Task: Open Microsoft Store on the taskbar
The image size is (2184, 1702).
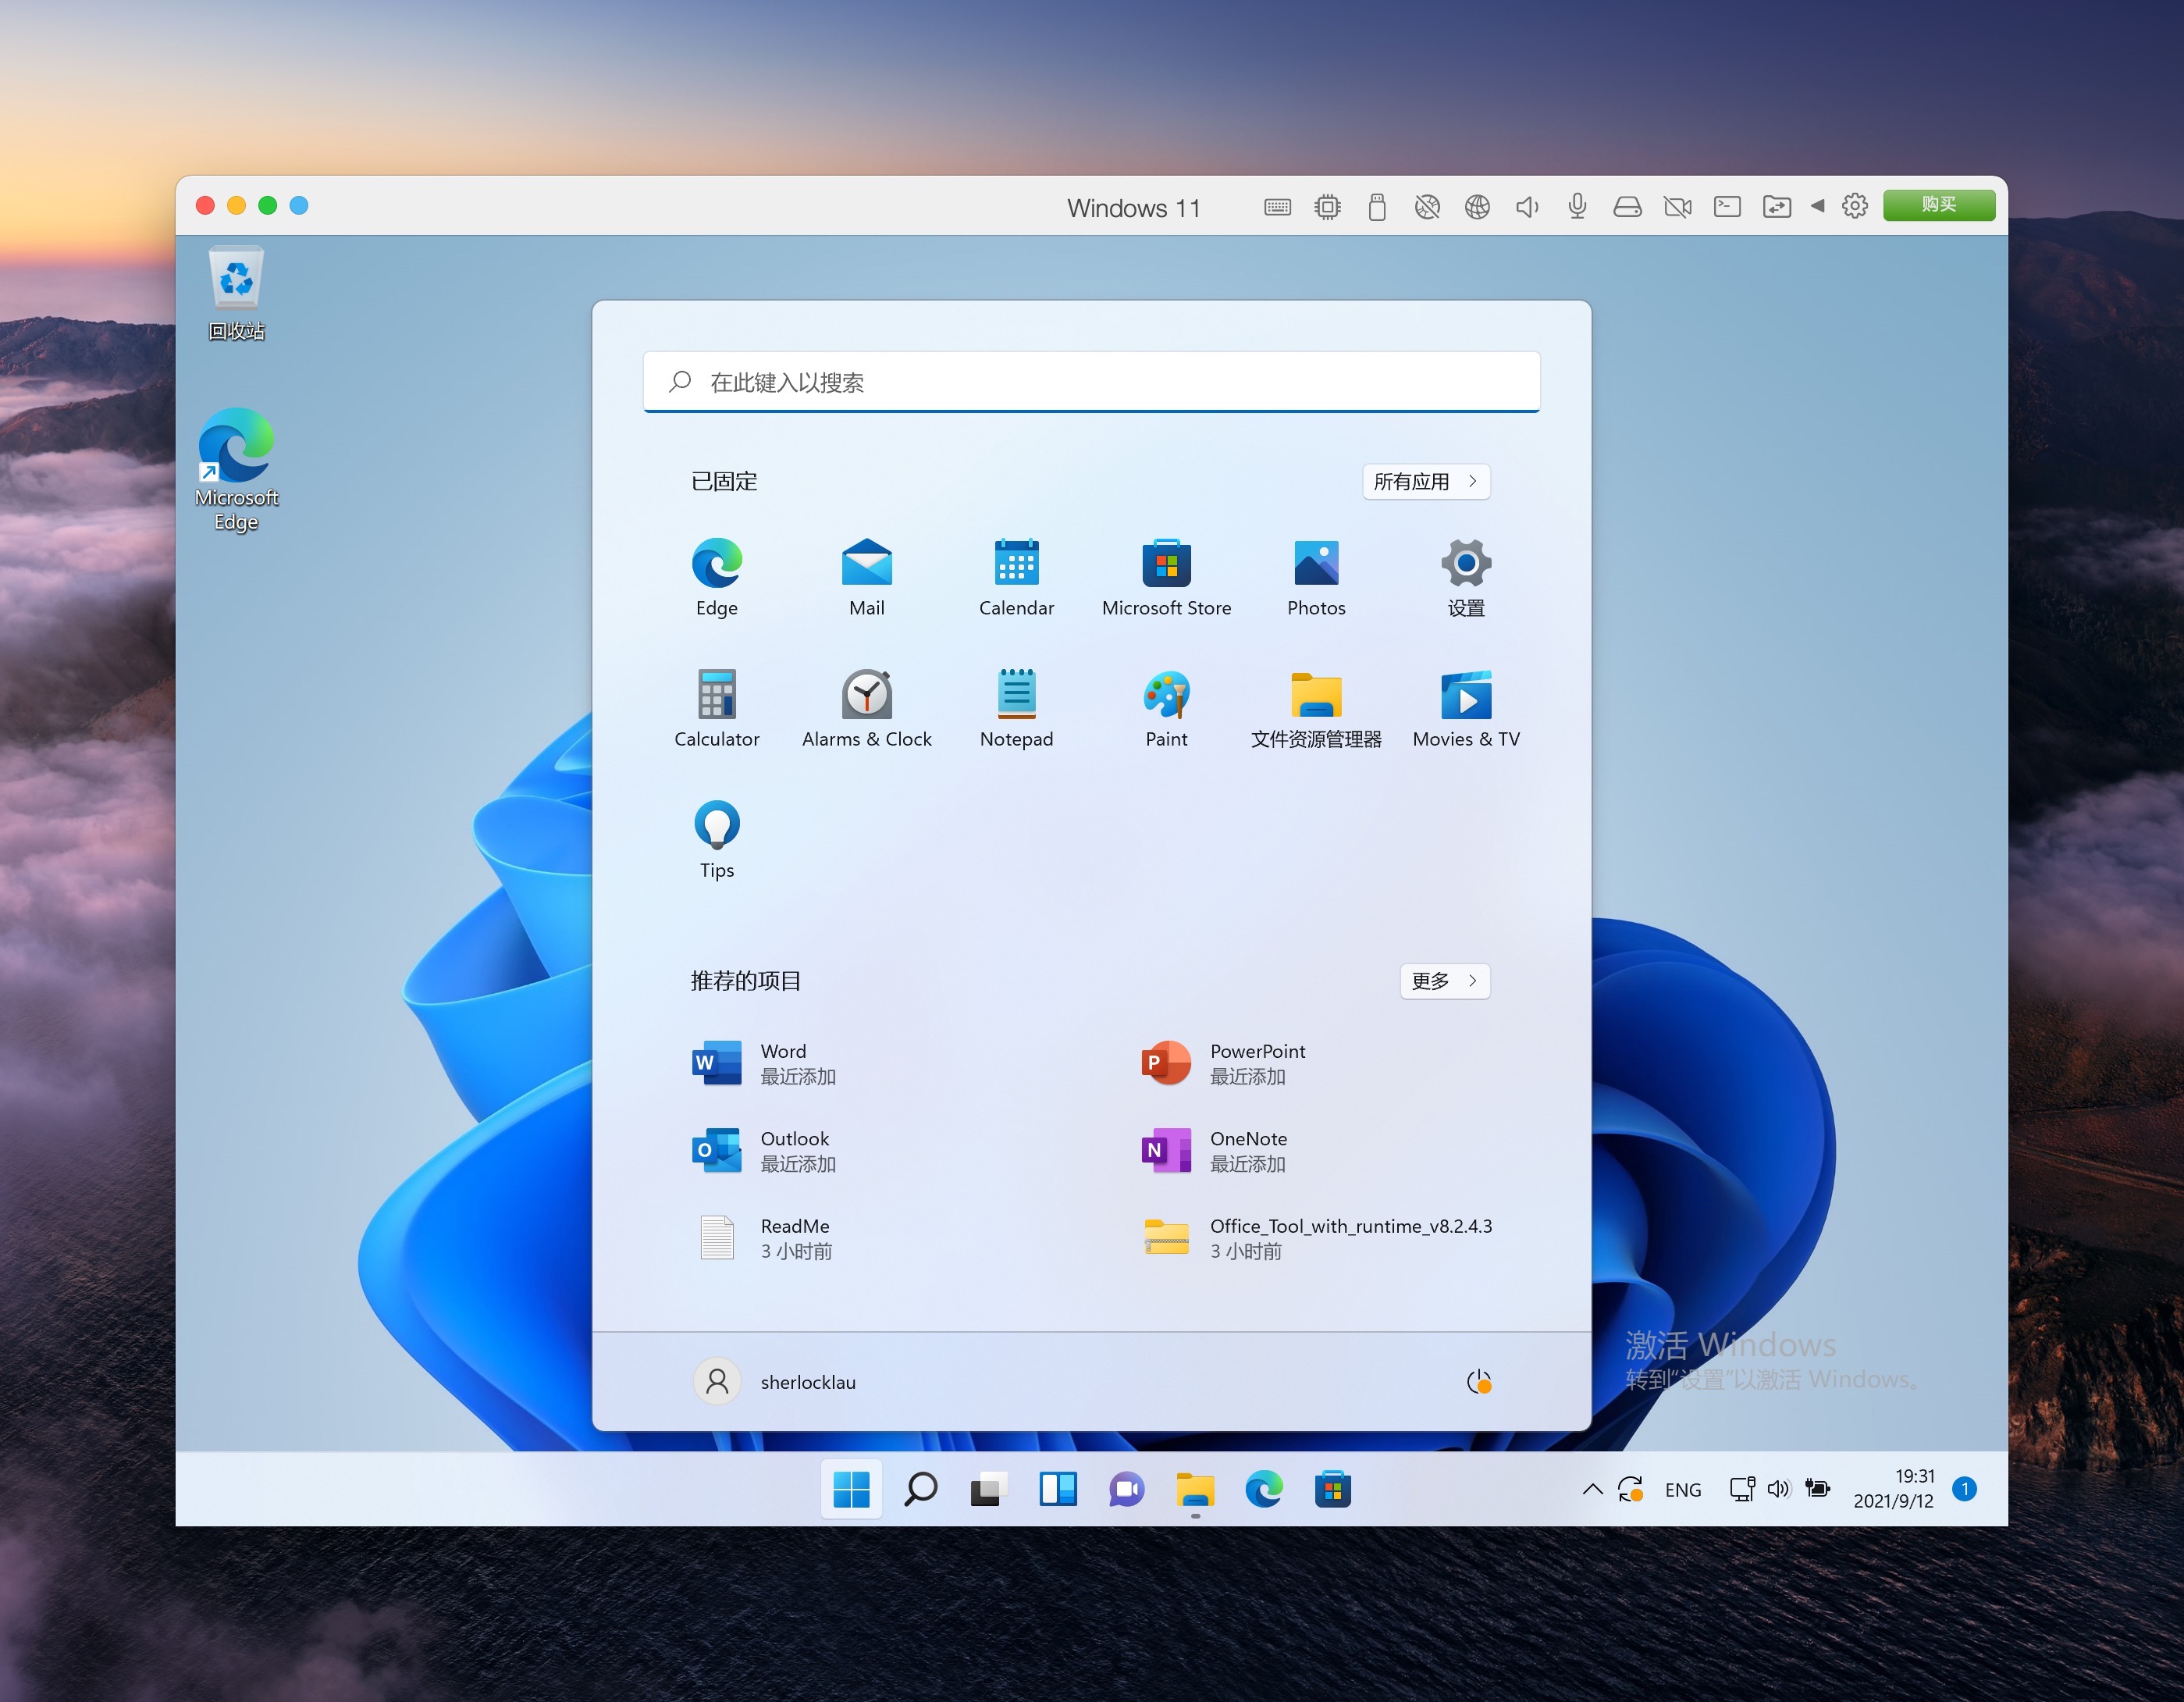Action: pos(1332,1490)
